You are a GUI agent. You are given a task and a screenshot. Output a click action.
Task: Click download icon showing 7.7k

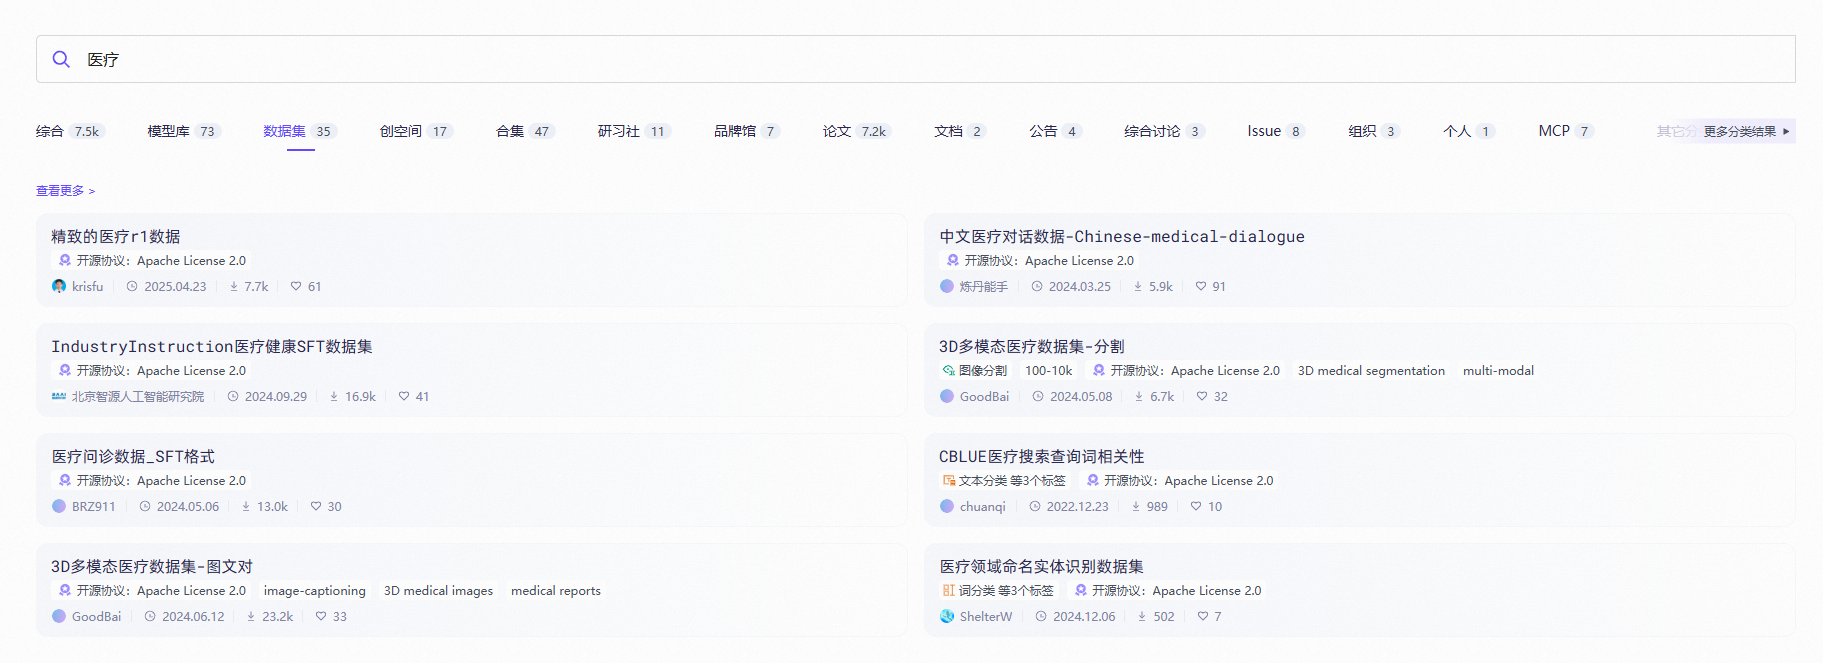coord(234,286)
